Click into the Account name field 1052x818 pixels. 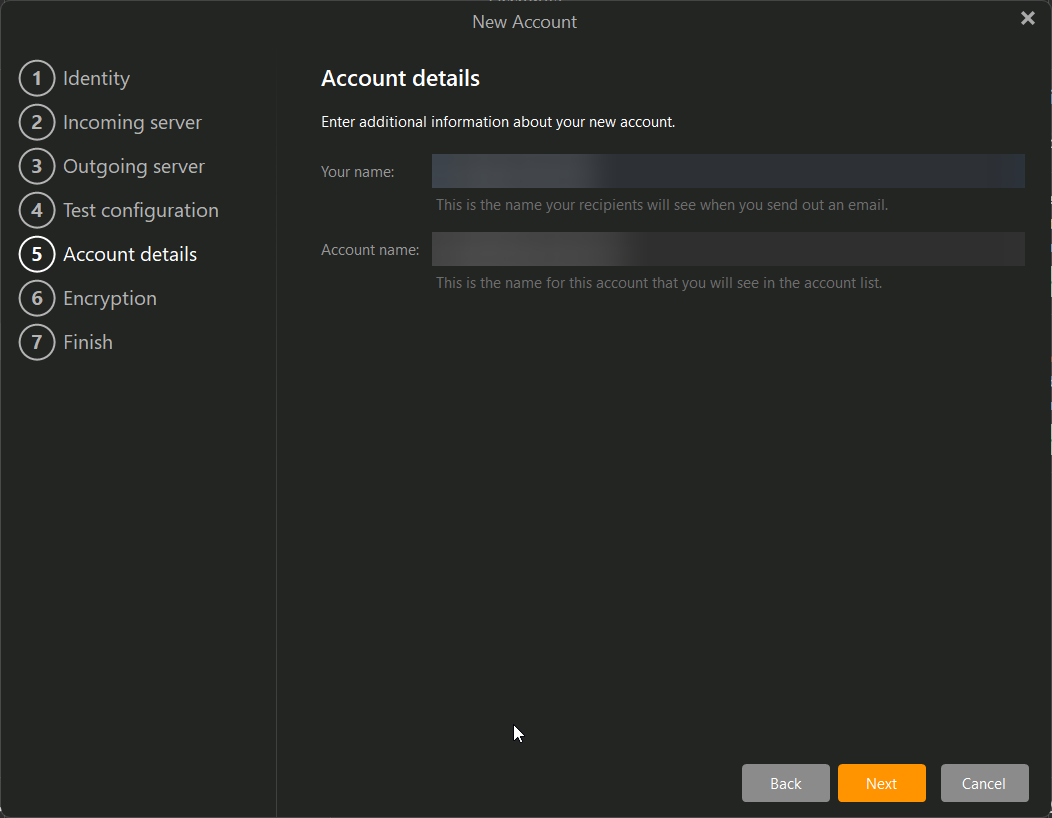point(727,249)
